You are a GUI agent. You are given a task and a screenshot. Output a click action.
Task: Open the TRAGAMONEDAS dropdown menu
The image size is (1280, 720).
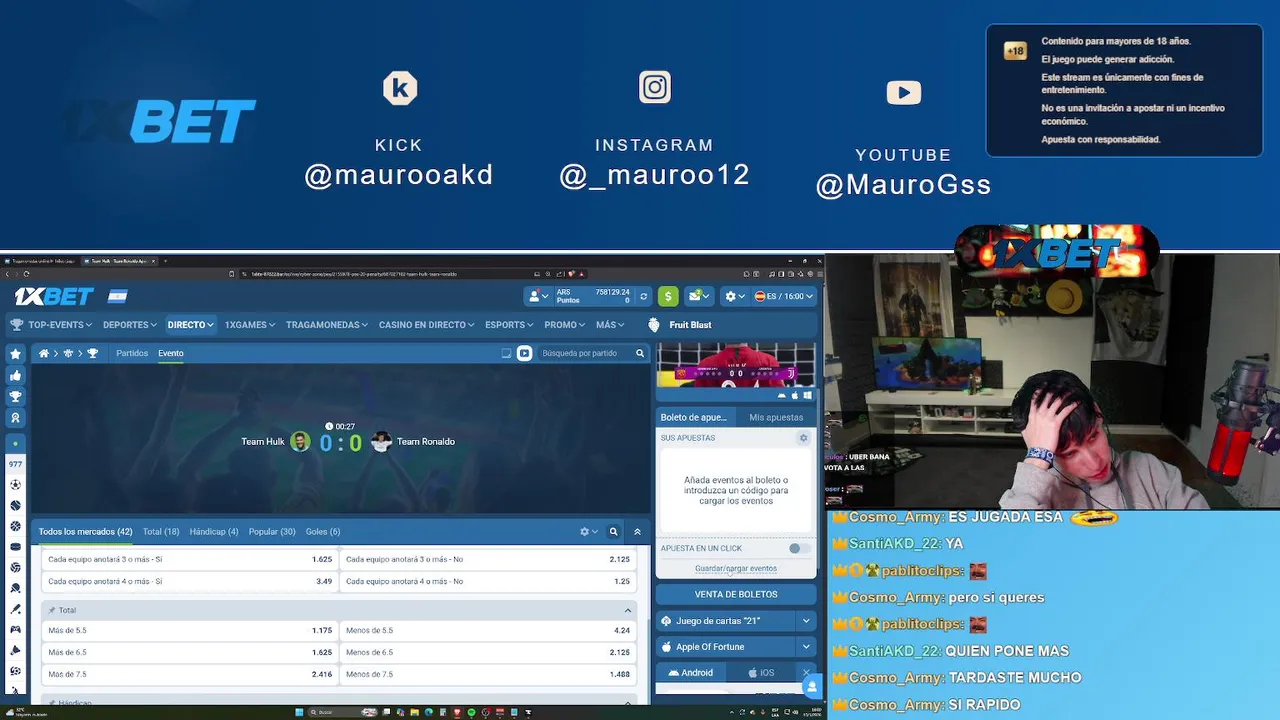click(327, 325)
